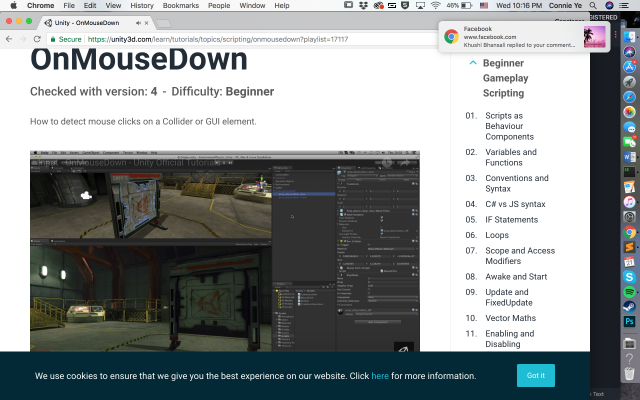Open the Help menu
The width and height of the screenshot is (640, 400).
coord(282,5)
